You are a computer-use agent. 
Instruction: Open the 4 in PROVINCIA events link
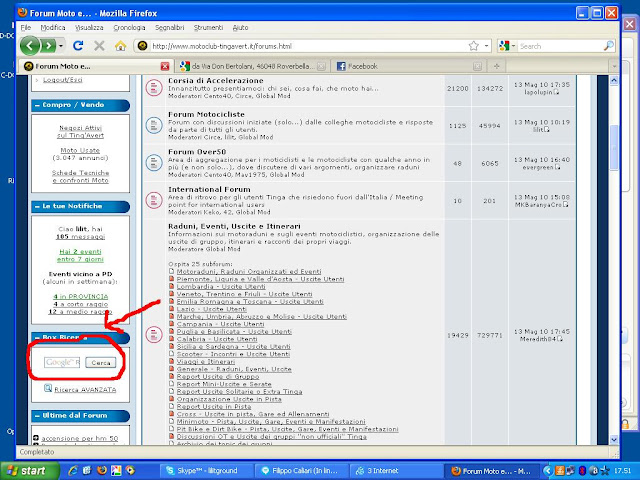click(x=80, y=297)
